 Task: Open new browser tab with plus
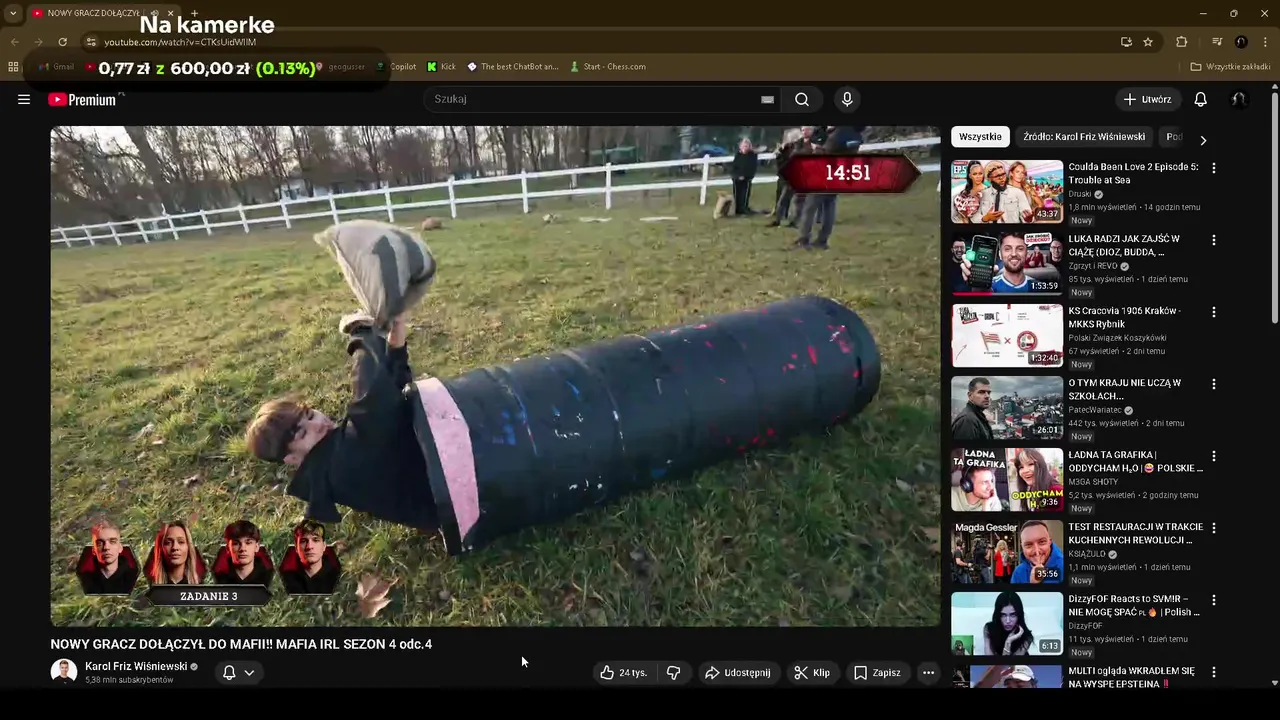click(x=195, y=13)
